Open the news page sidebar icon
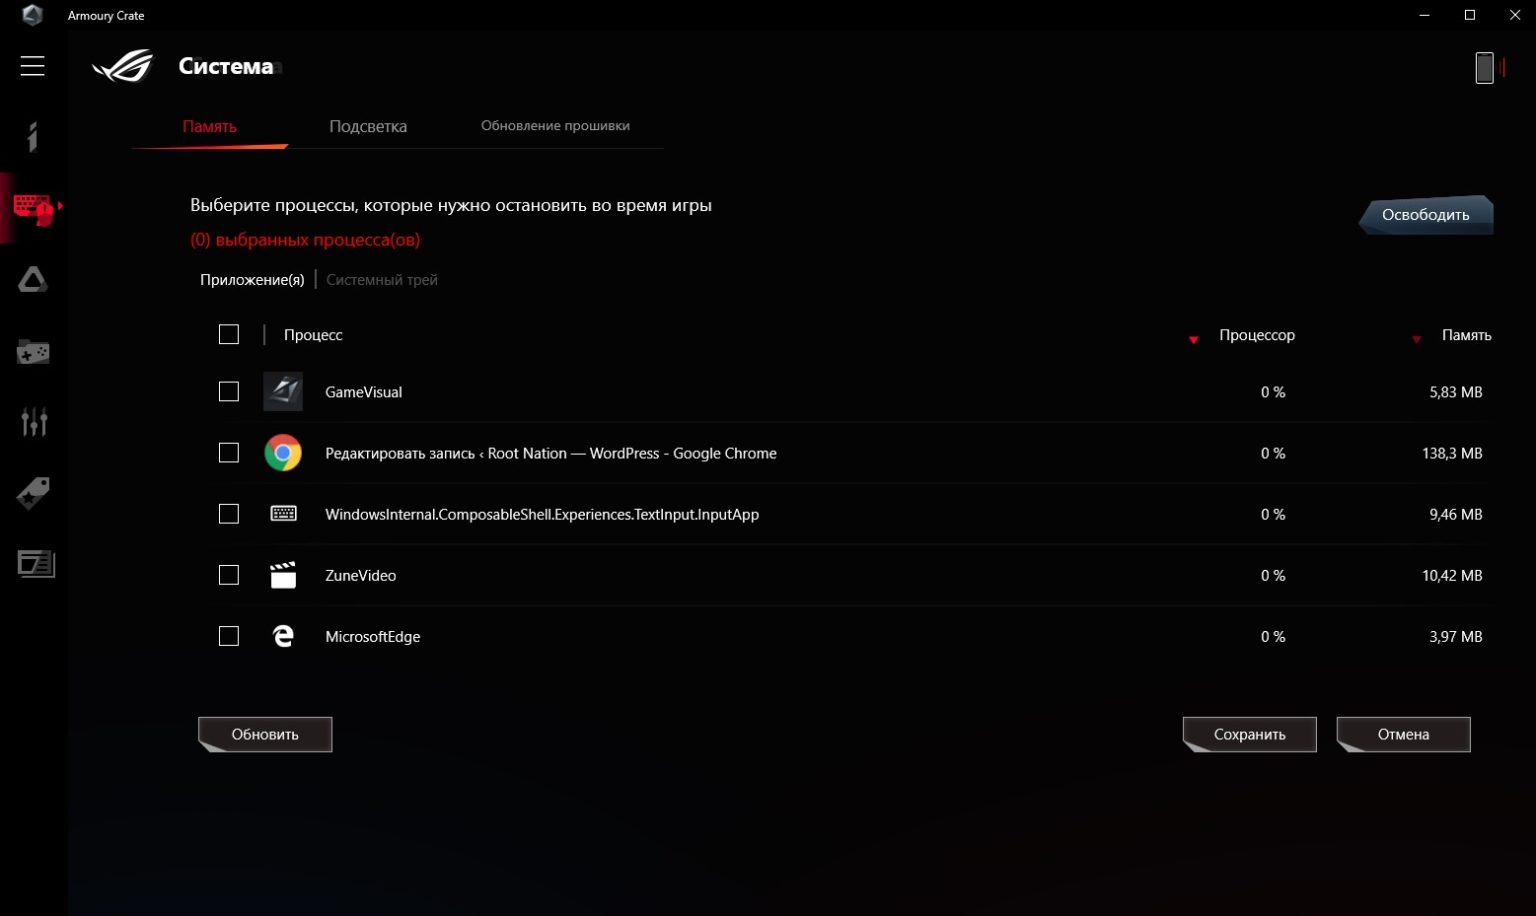The image size is (1536, 916). pos(36,564)
